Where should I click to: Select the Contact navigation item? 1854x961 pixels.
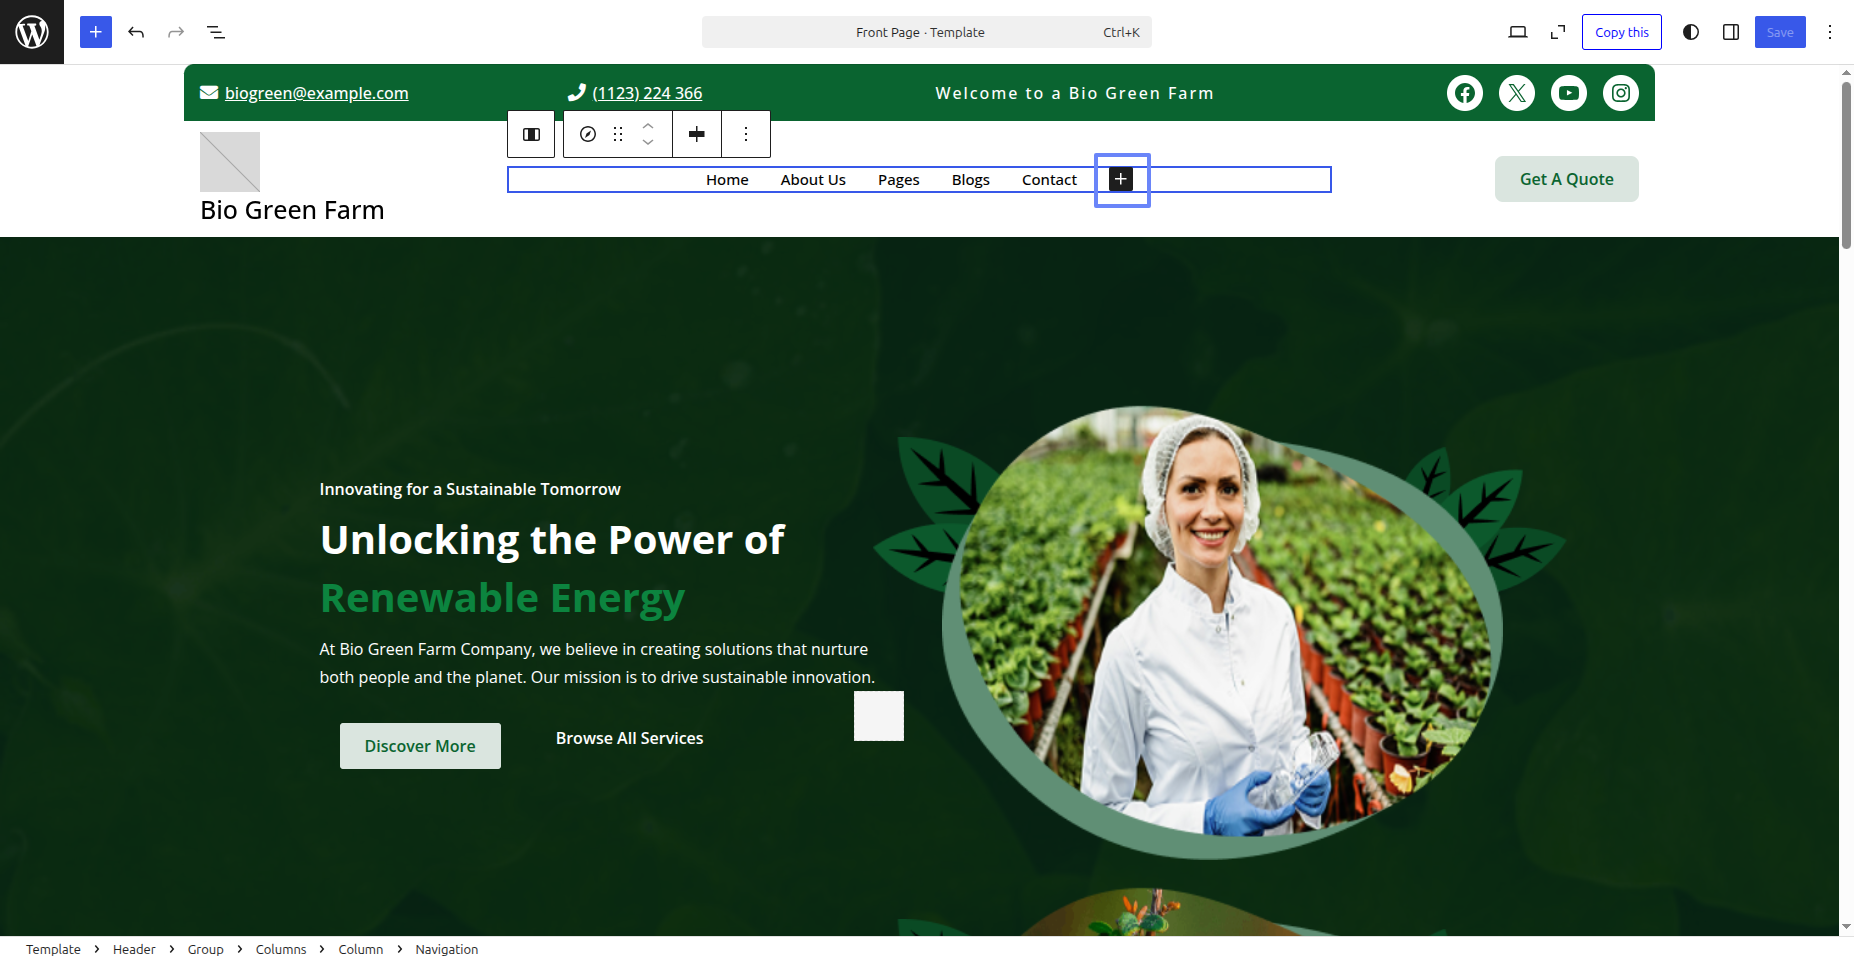[x=1049, y=180]
